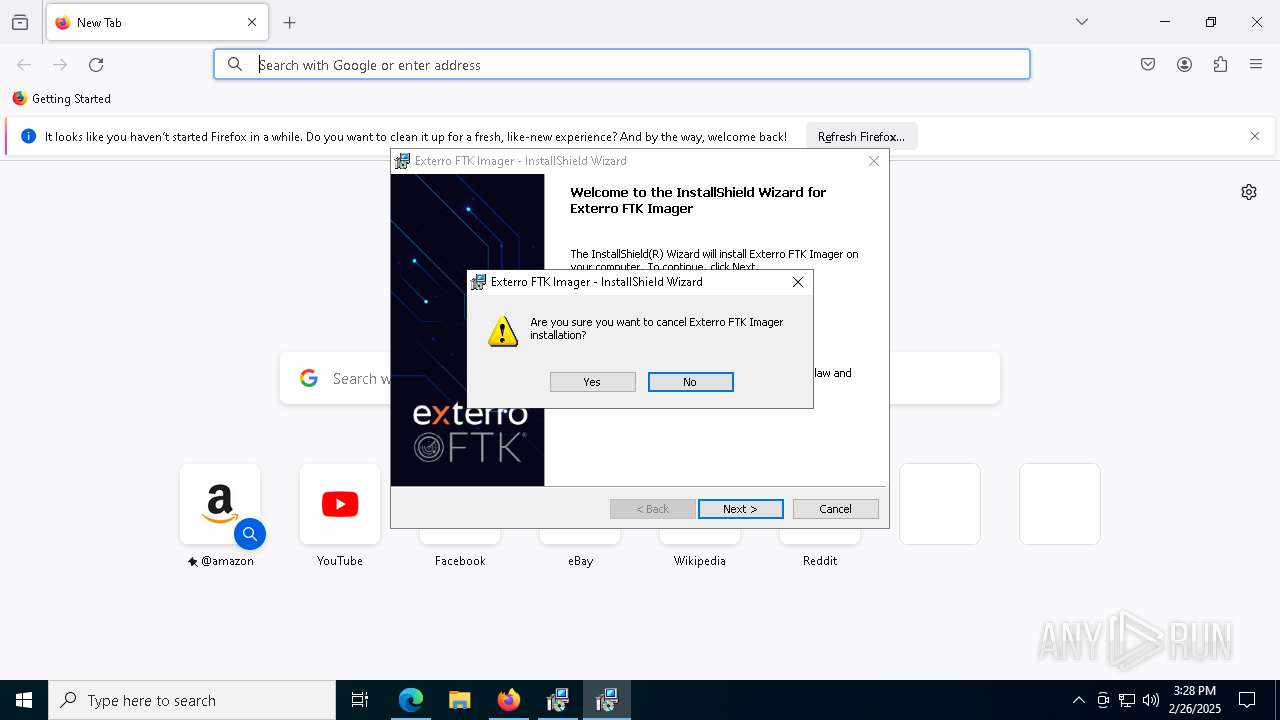Open the Facebook shortcut label
Screen dimensions: 1280x720
click(x=460, y=561)
